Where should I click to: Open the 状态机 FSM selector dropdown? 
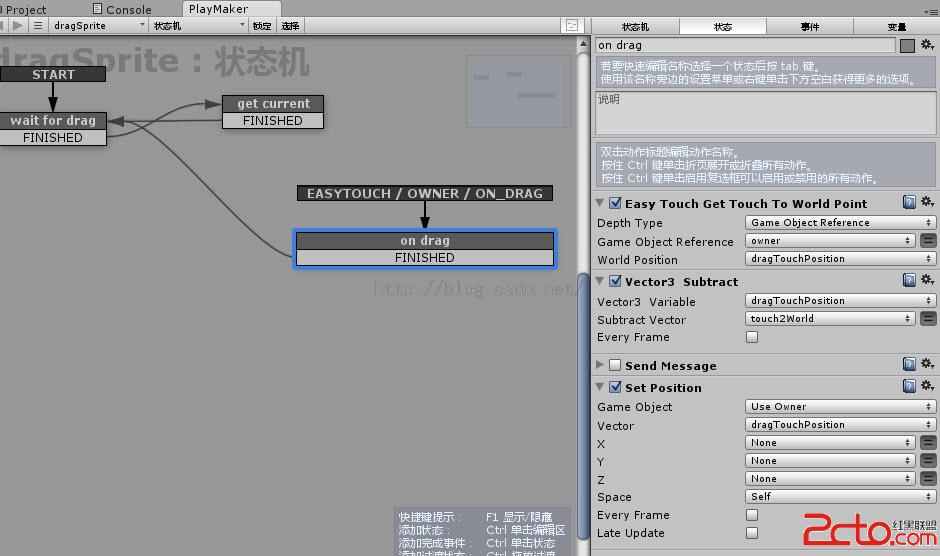[x=198, y=25]
